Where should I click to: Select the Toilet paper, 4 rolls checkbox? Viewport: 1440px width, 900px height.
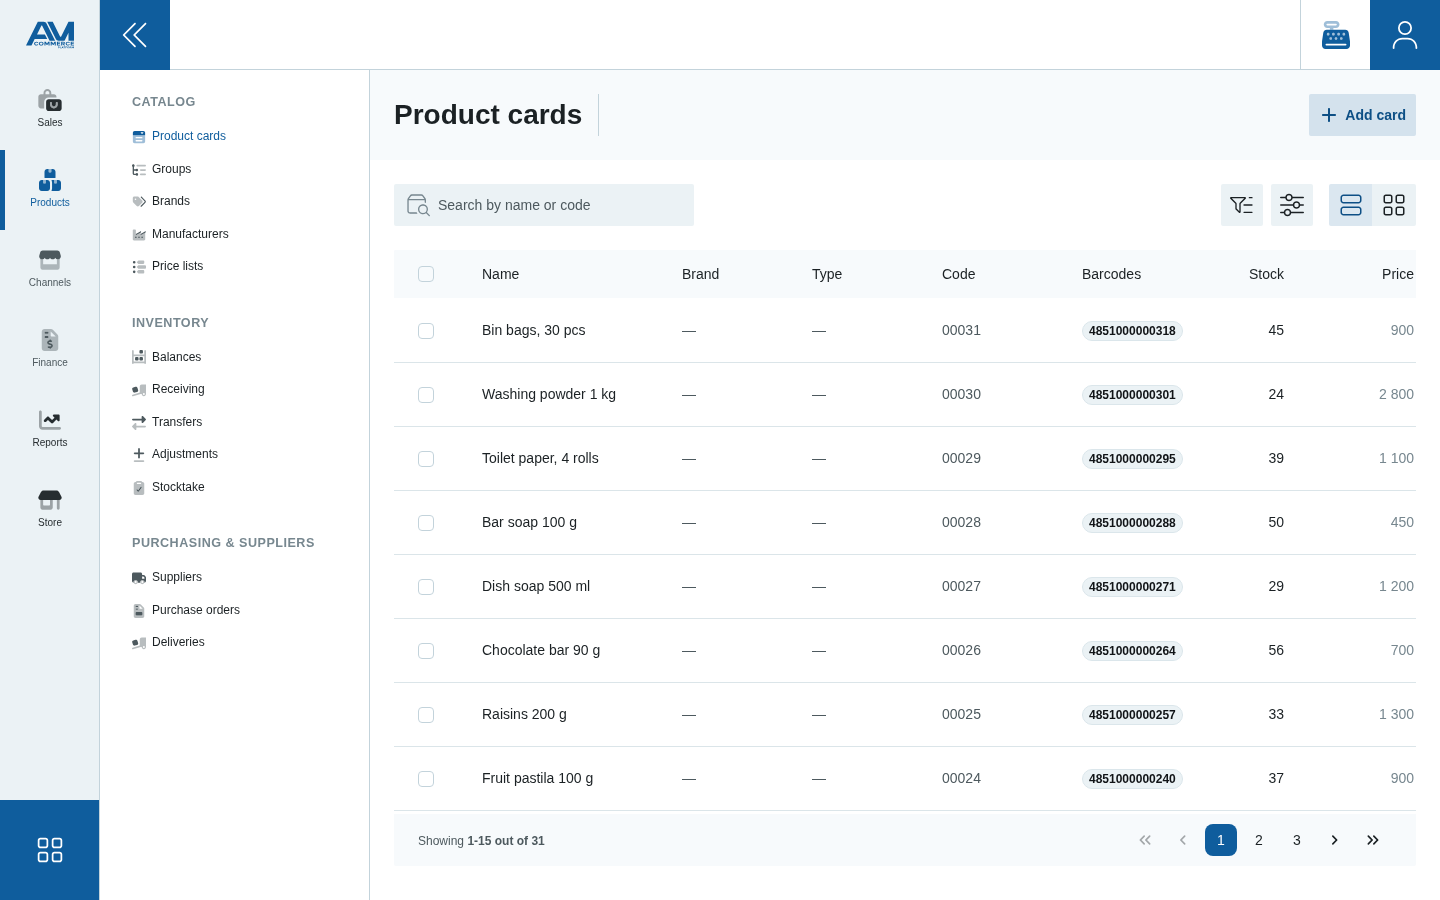426,459
